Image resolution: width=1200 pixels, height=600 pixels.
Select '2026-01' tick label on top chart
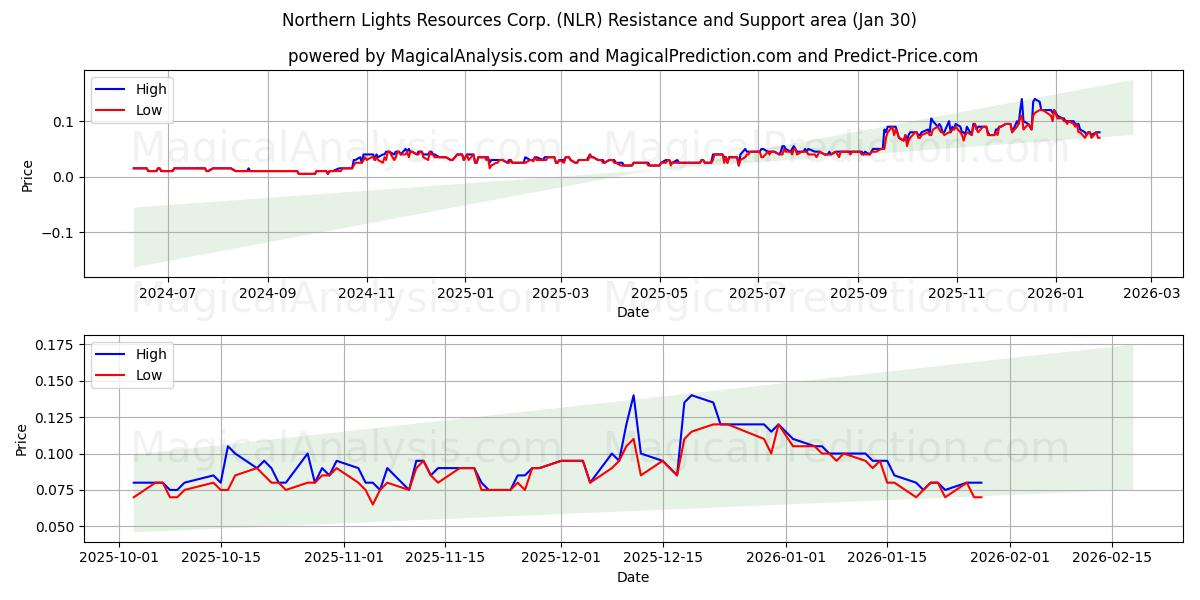point(1055,293)
